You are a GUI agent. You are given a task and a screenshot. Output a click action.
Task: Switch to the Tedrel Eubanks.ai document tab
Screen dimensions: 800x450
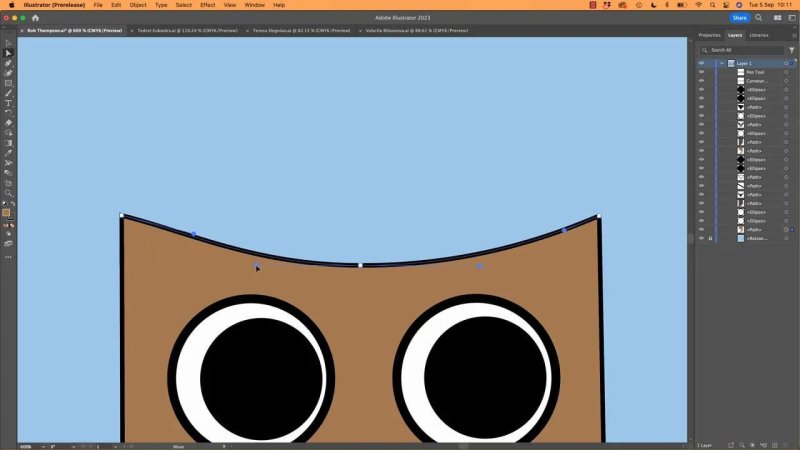[x=187, y=31]
